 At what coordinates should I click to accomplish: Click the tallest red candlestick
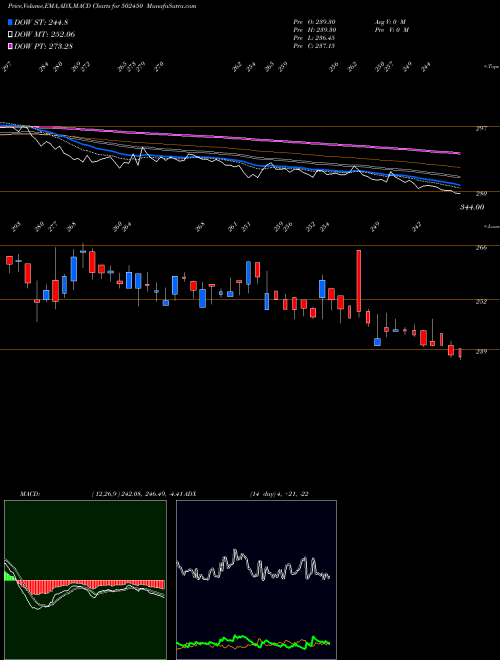tap(359, 281)
